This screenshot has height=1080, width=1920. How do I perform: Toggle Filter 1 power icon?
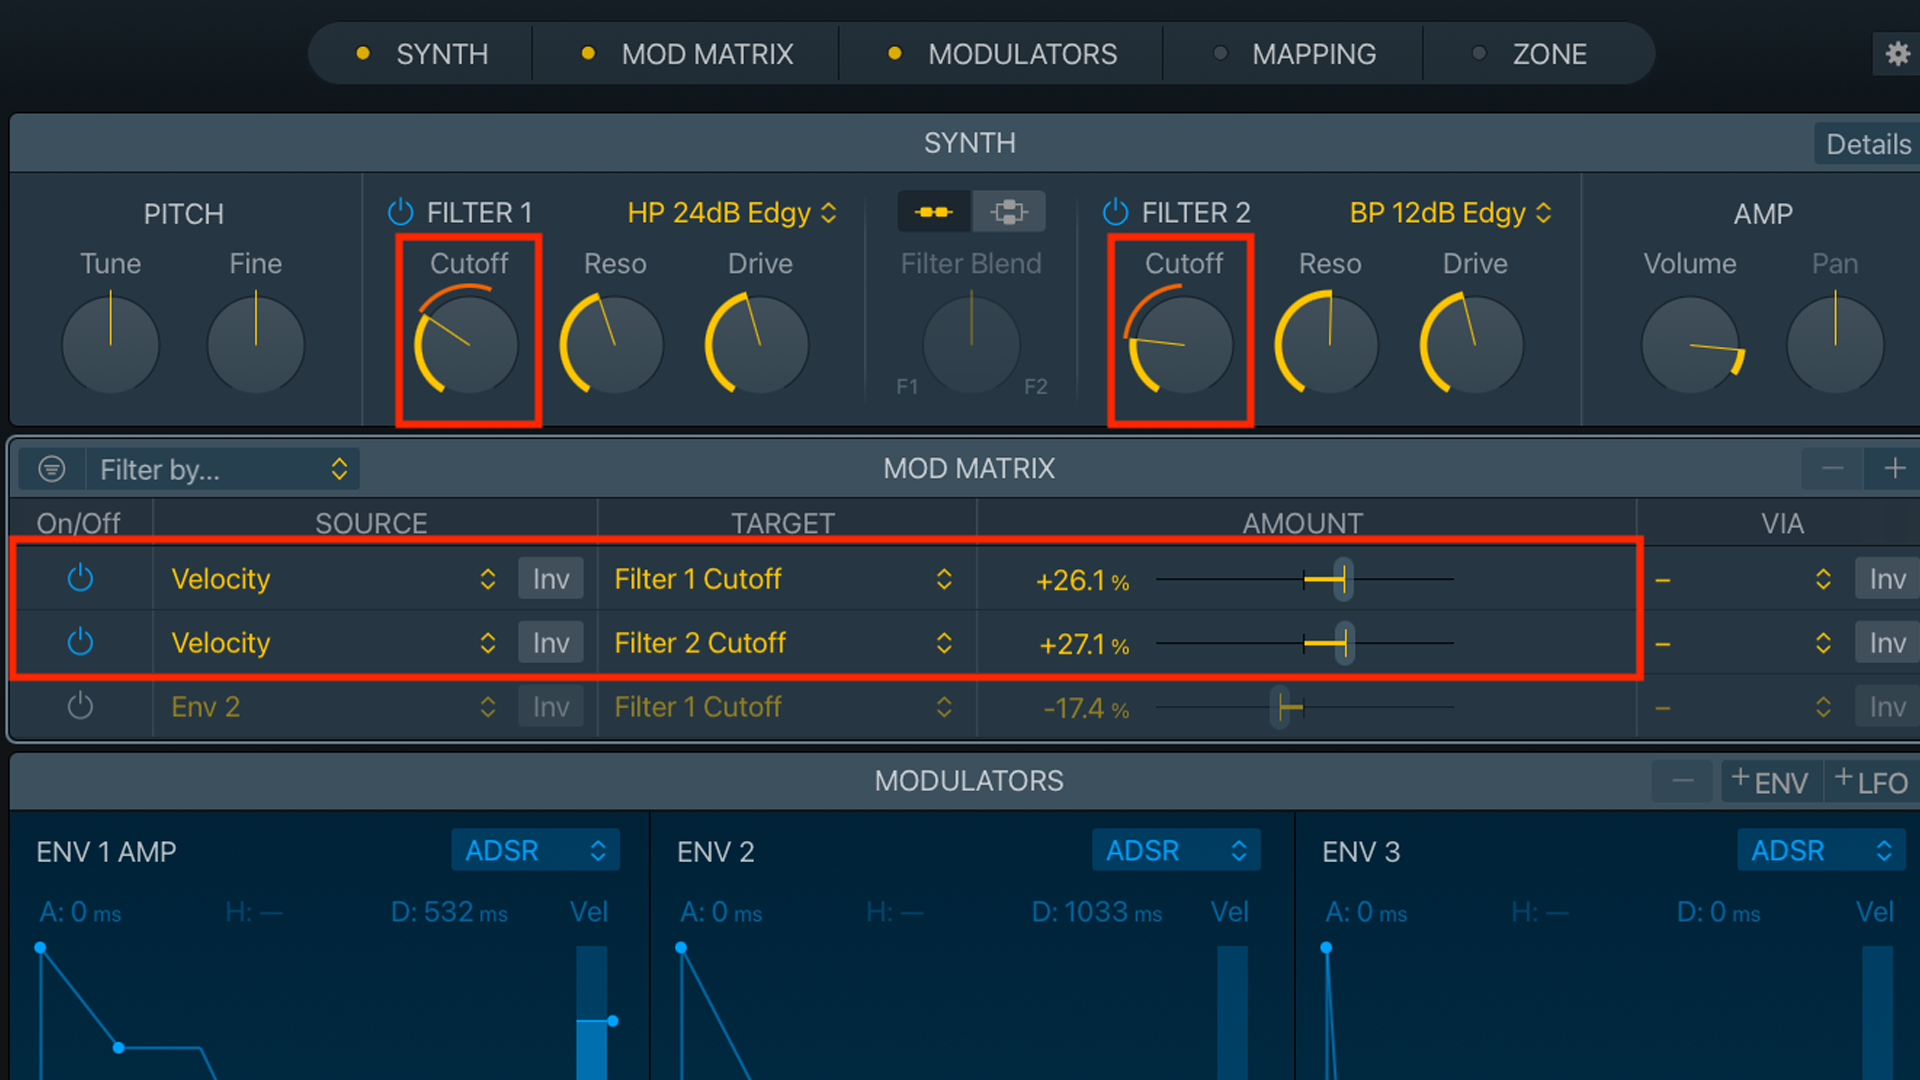point(400,212)
